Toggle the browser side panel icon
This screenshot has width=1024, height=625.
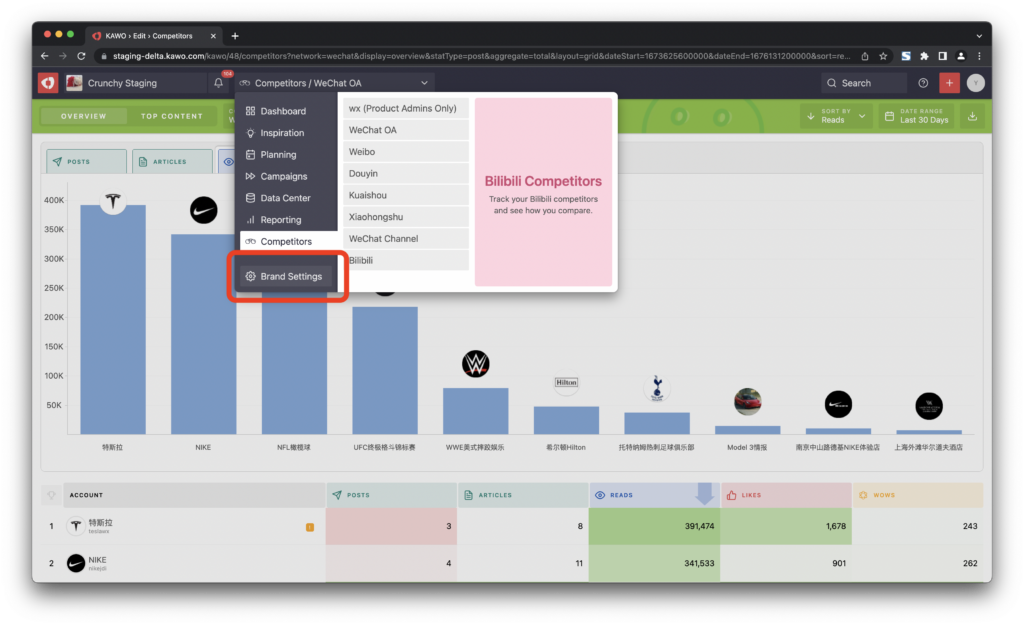pos(942,56)
